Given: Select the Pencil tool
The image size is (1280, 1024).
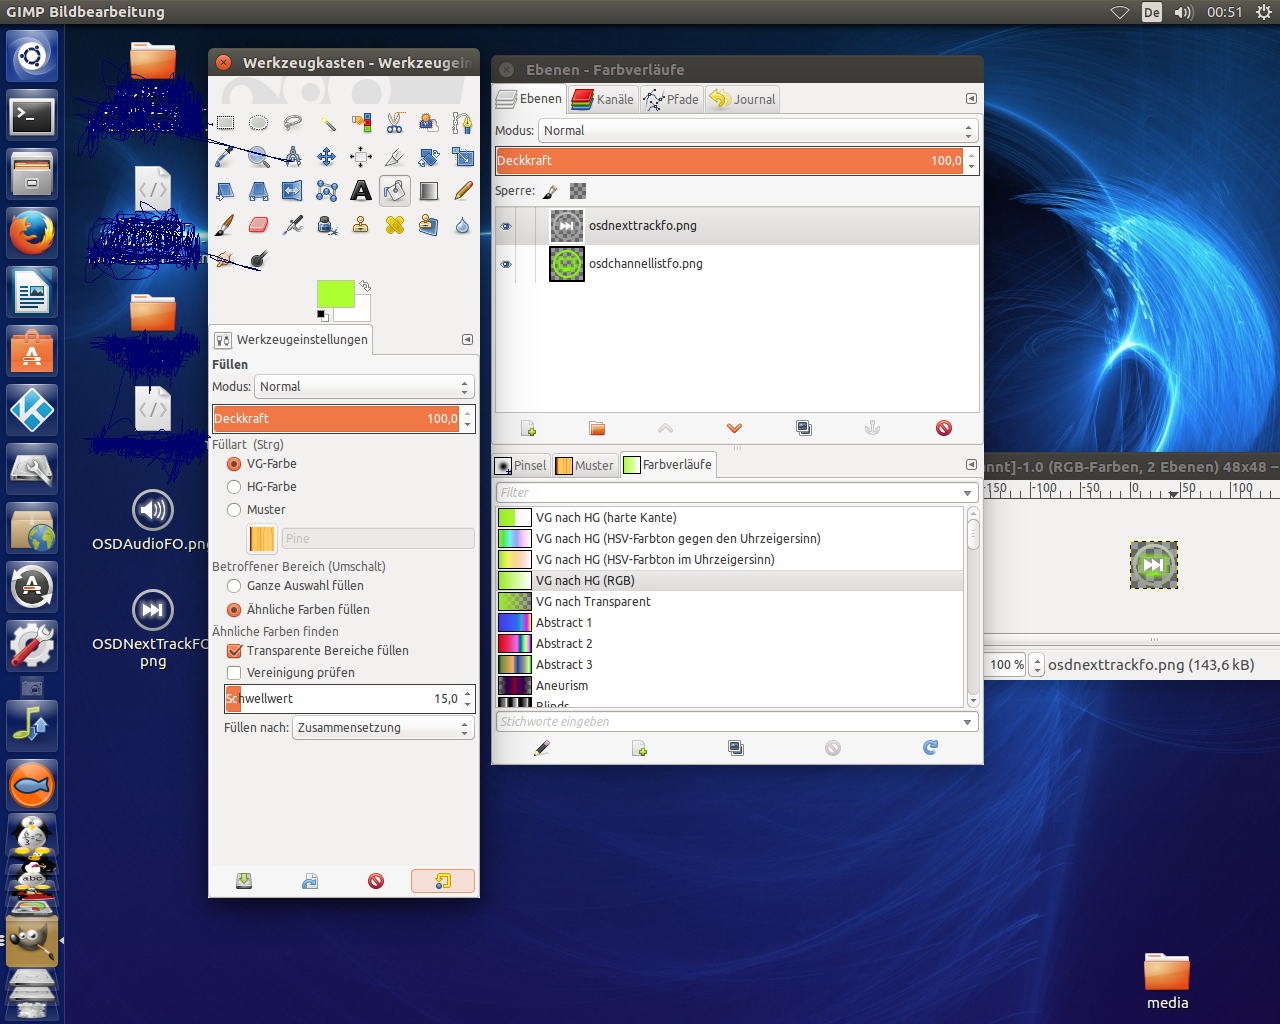Looking at the screenshot, I should pos(463,191).
